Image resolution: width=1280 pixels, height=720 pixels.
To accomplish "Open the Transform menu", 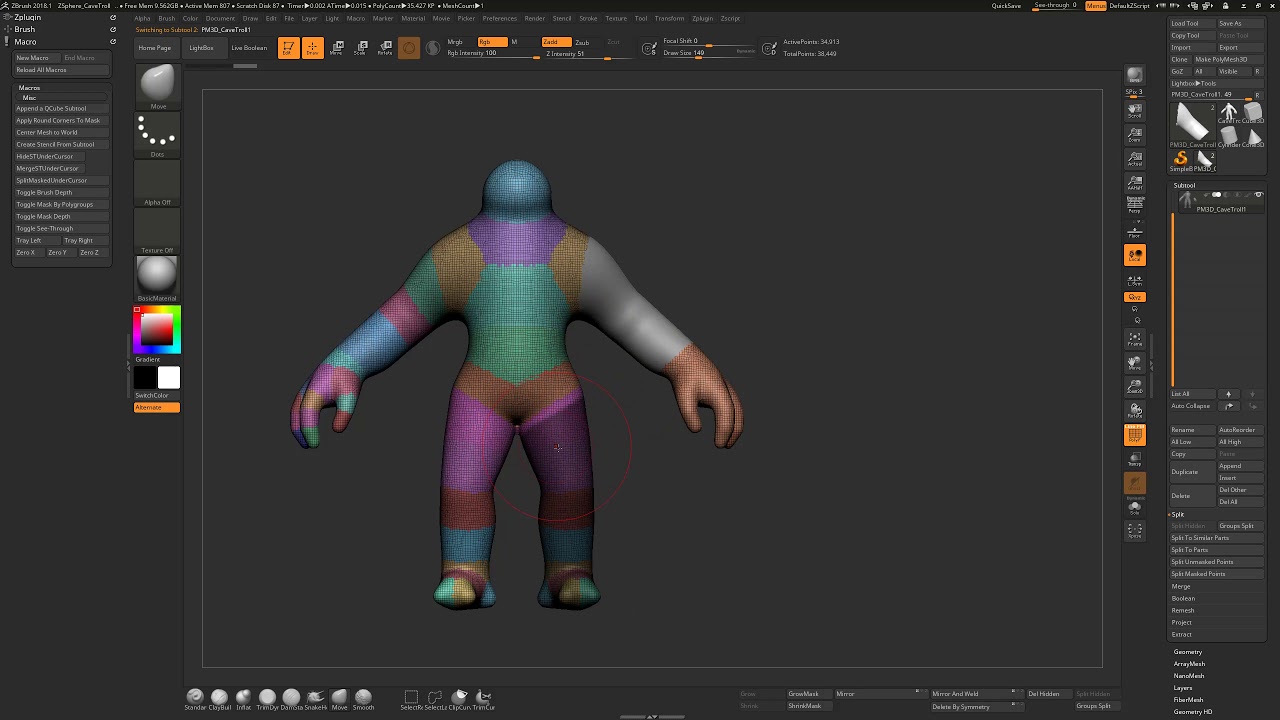I will 669,18.
